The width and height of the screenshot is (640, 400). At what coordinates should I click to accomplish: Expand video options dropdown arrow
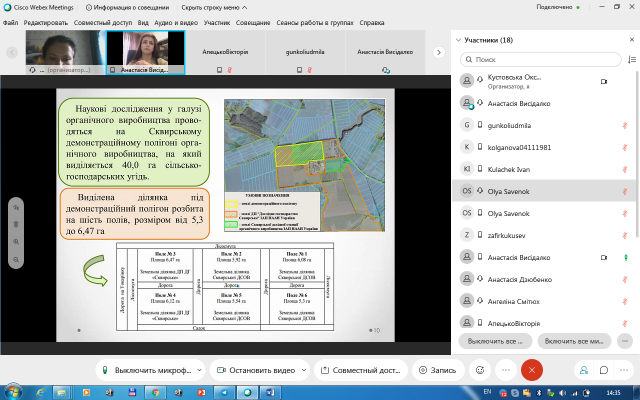(x=303, y=369)
